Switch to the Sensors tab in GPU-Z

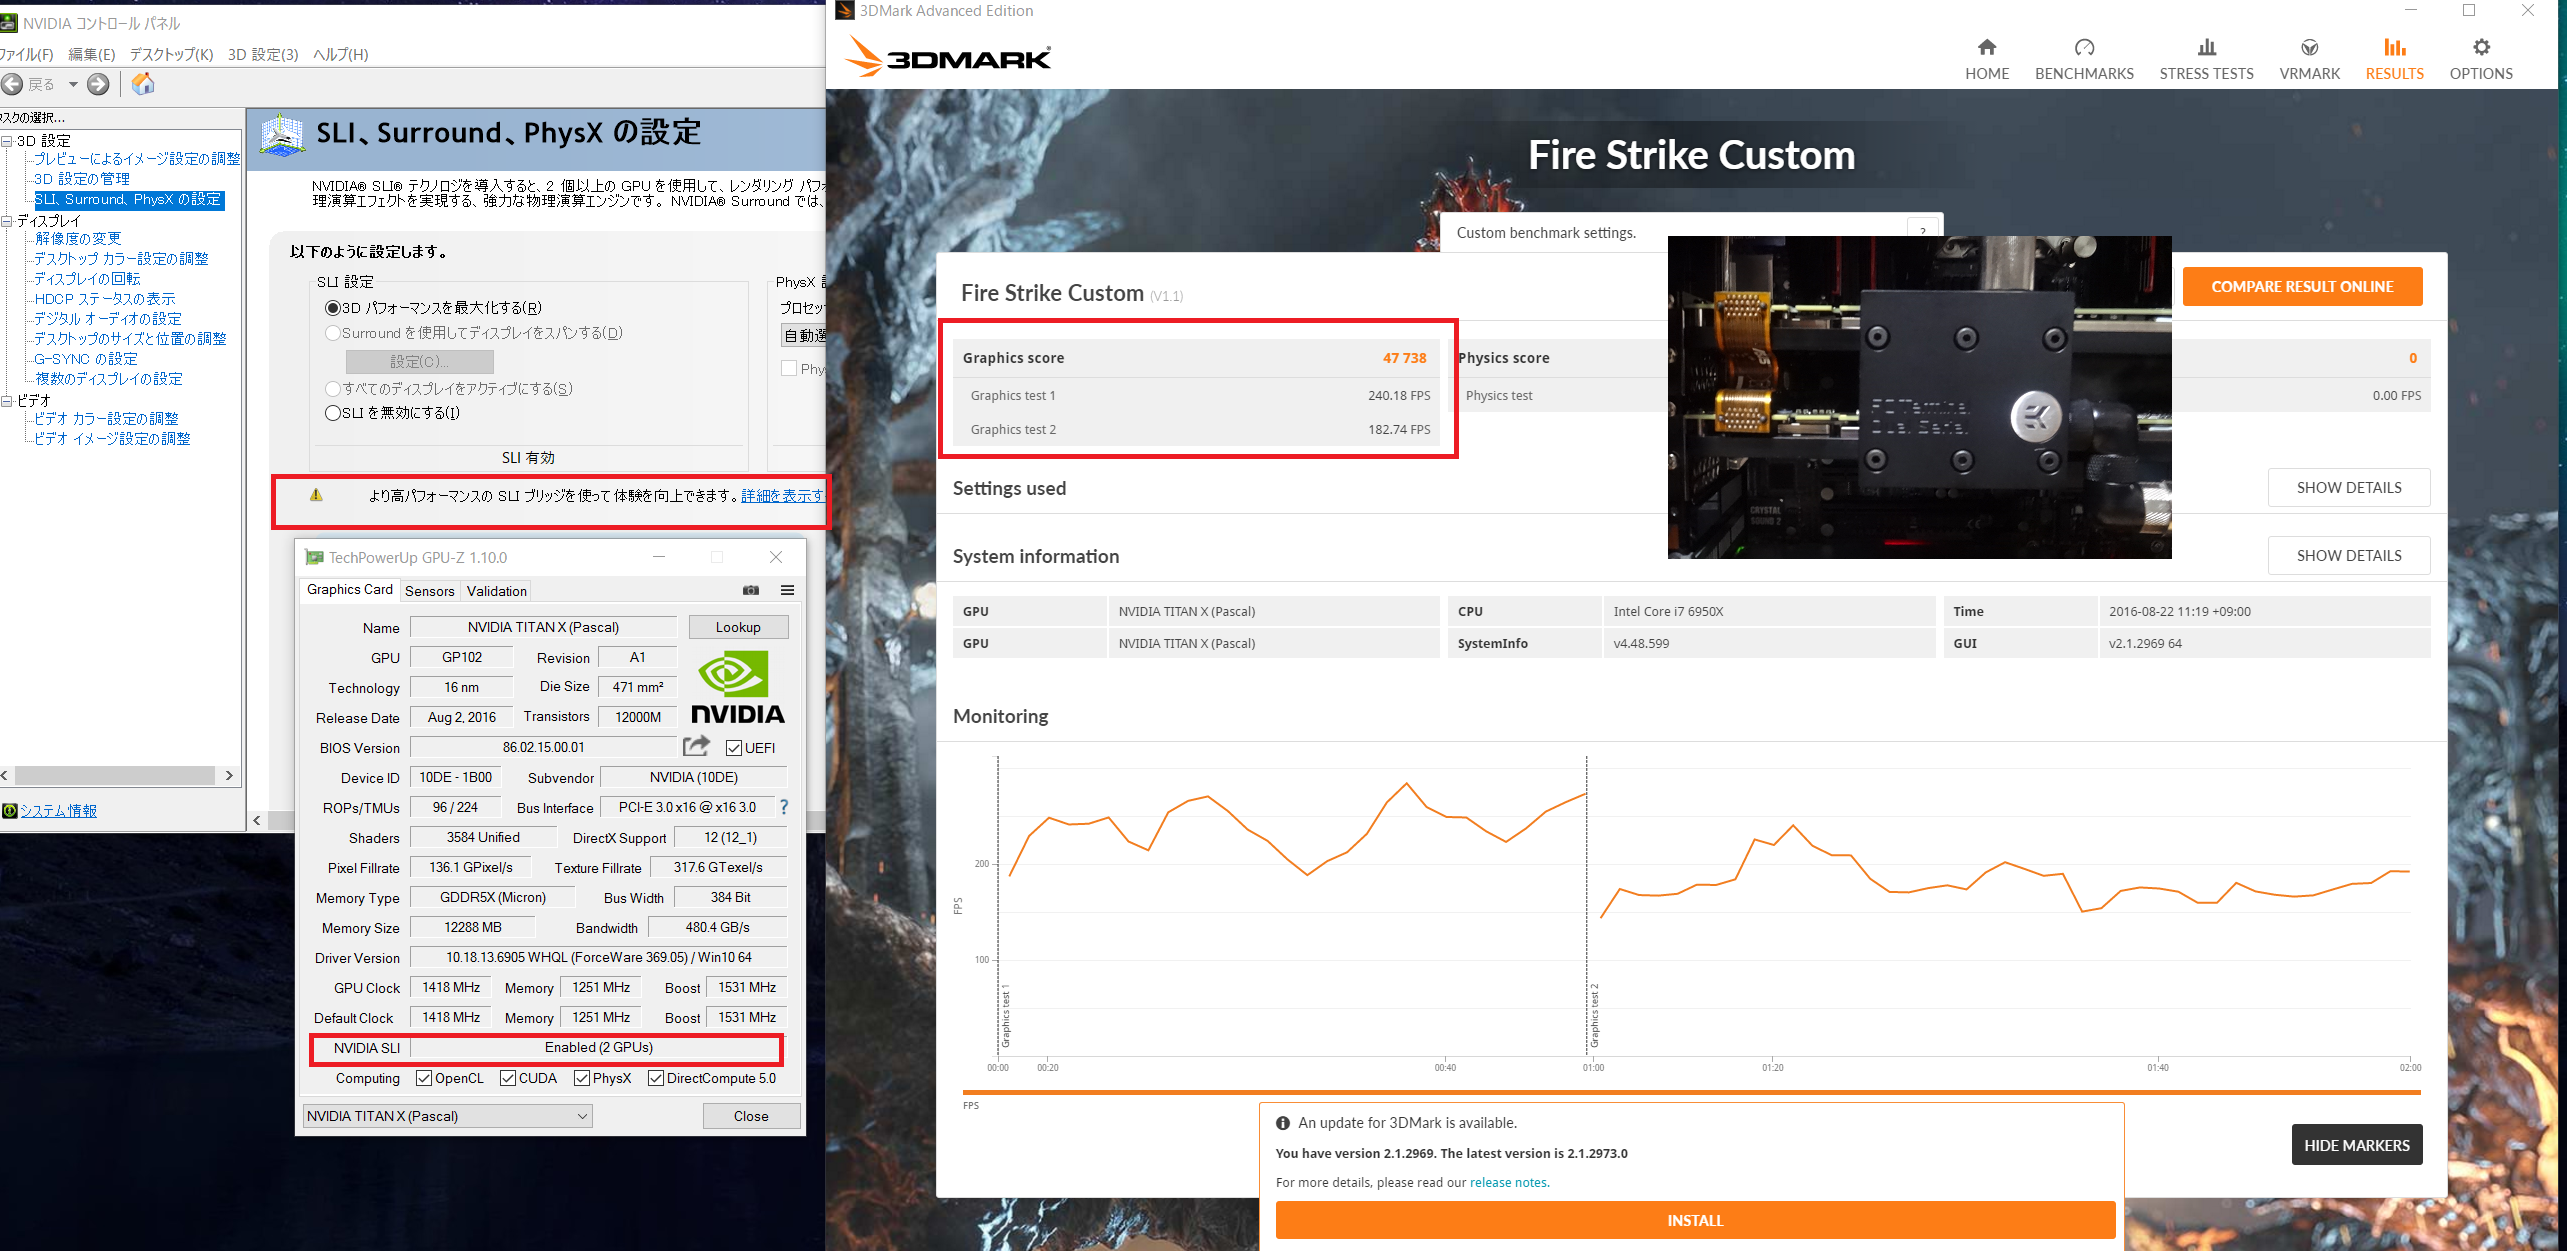tap(429, 591)
